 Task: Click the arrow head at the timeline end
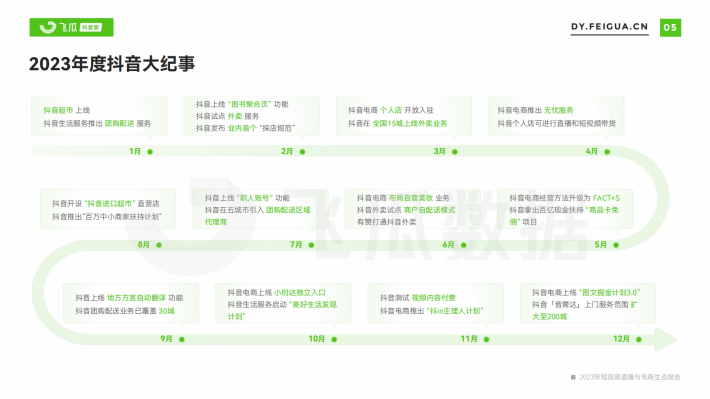pos(666,339)
